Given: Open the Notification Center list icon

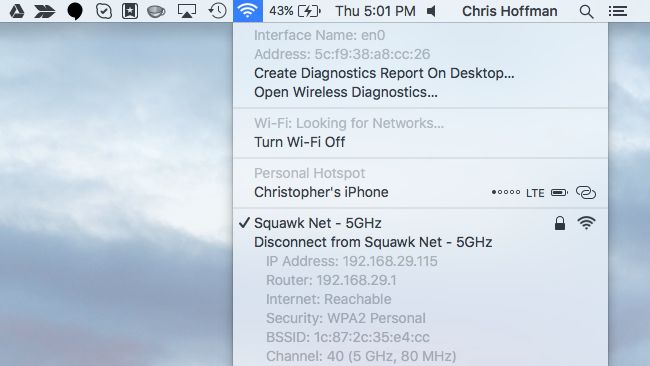Looking at the screenshot, I should (618, 11).
